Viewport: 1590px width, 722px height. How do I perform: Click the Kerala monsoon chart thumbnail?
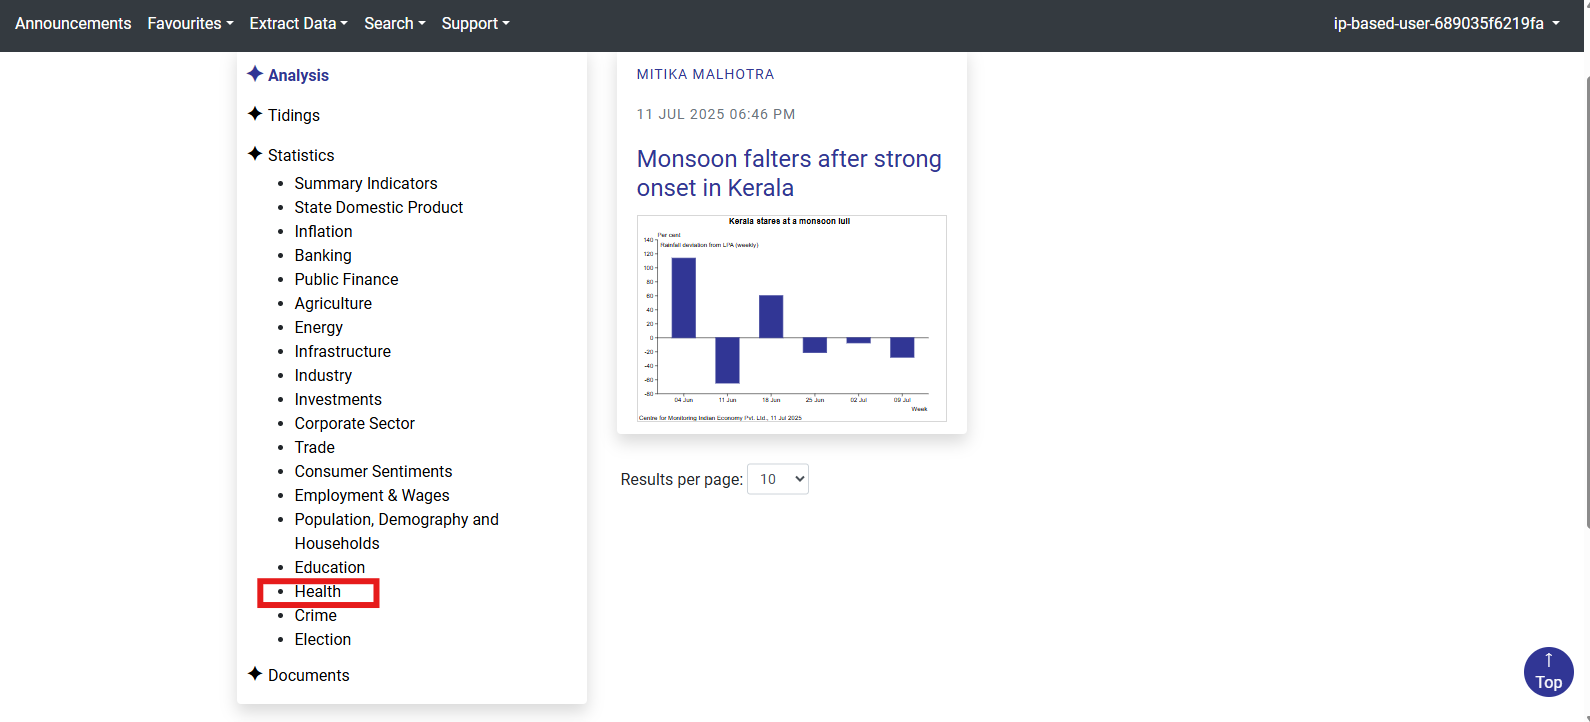[791, 318]
